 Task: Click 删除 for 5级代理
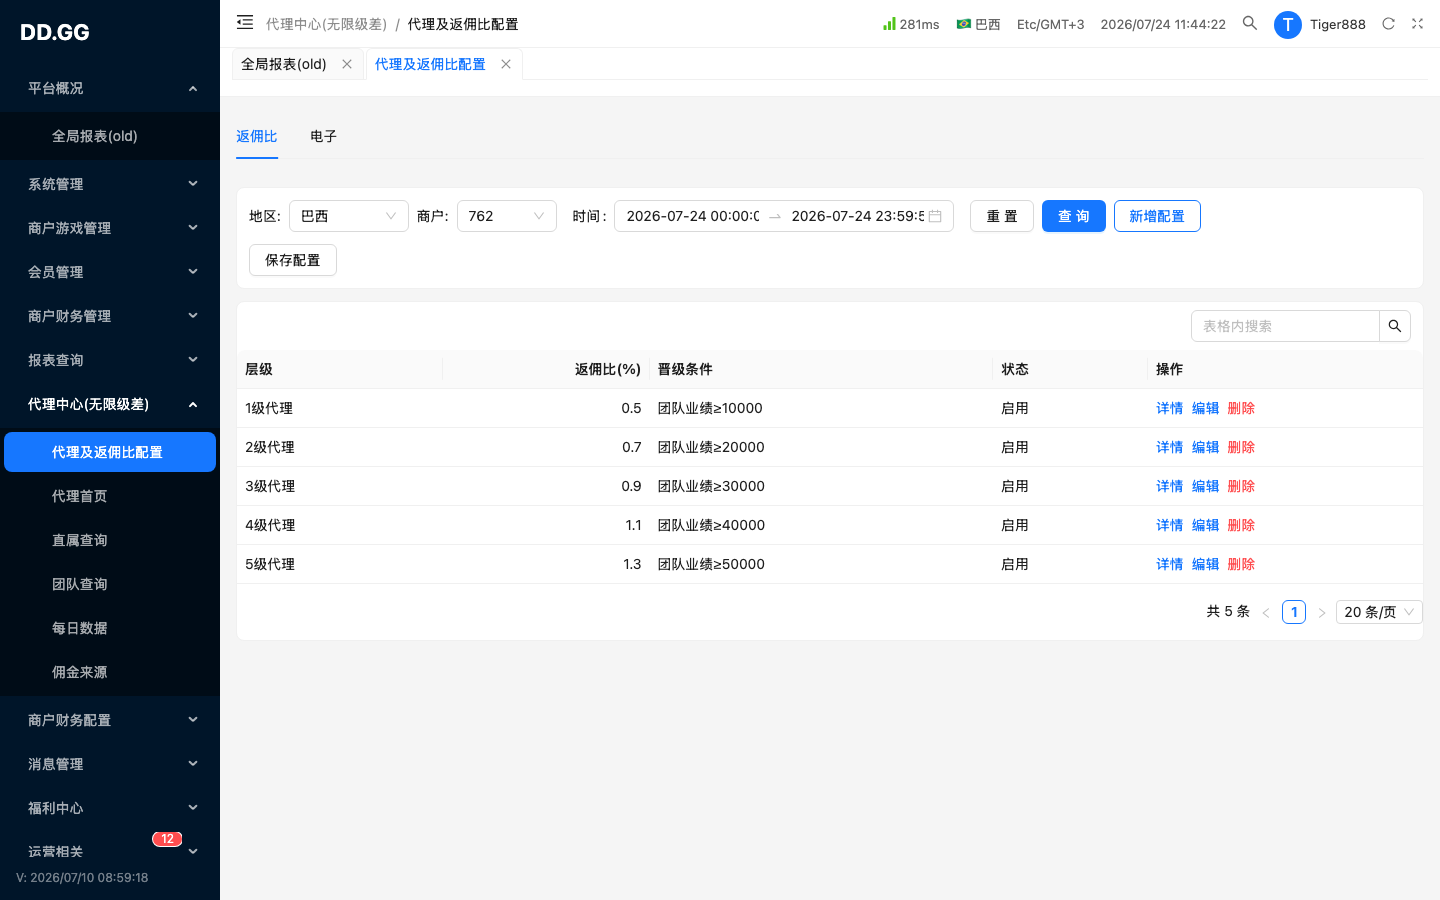coord(1241,564)
